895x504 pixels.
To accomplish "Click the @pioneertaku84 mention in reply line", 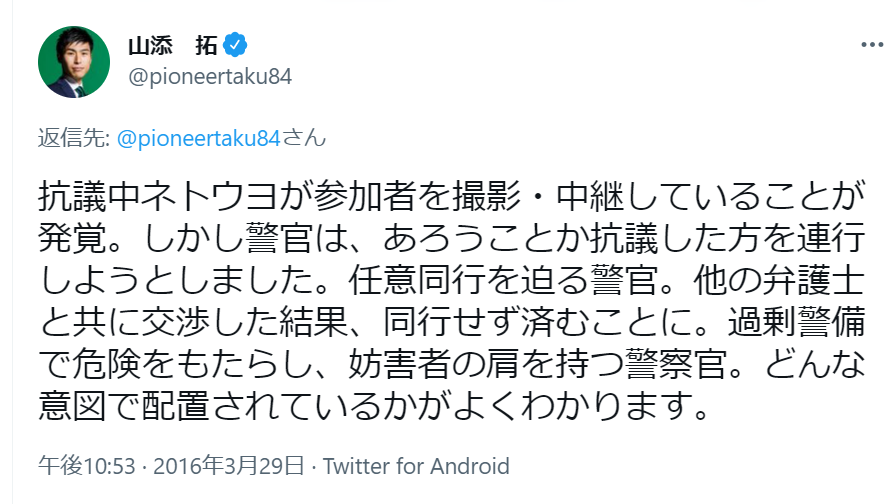I will (x=199, y=138).
